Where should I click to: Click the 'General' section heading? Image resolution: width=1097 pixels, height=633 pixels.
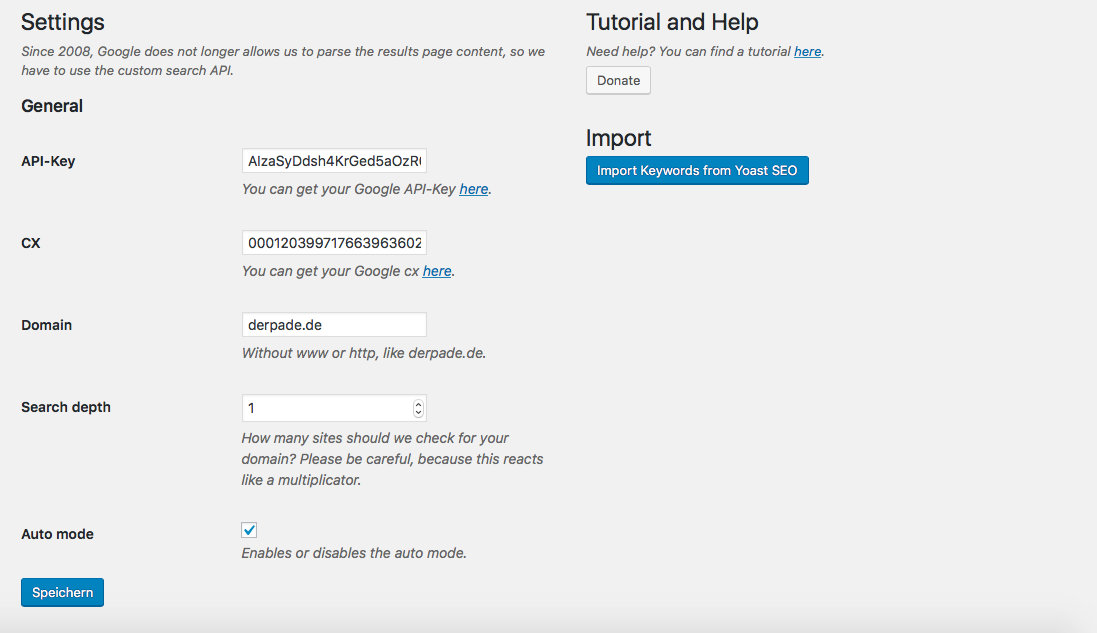coord(52,106)
